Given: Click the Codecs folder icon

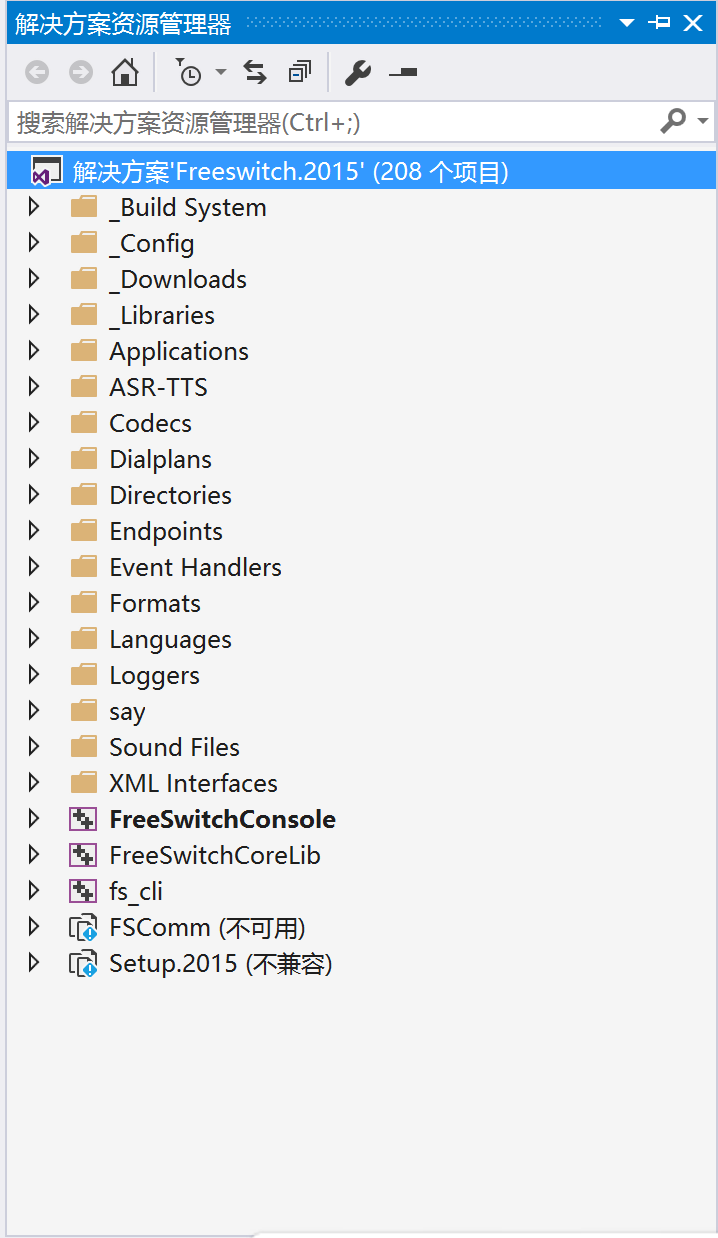Looking at the screenshot, I should point(84,423).
